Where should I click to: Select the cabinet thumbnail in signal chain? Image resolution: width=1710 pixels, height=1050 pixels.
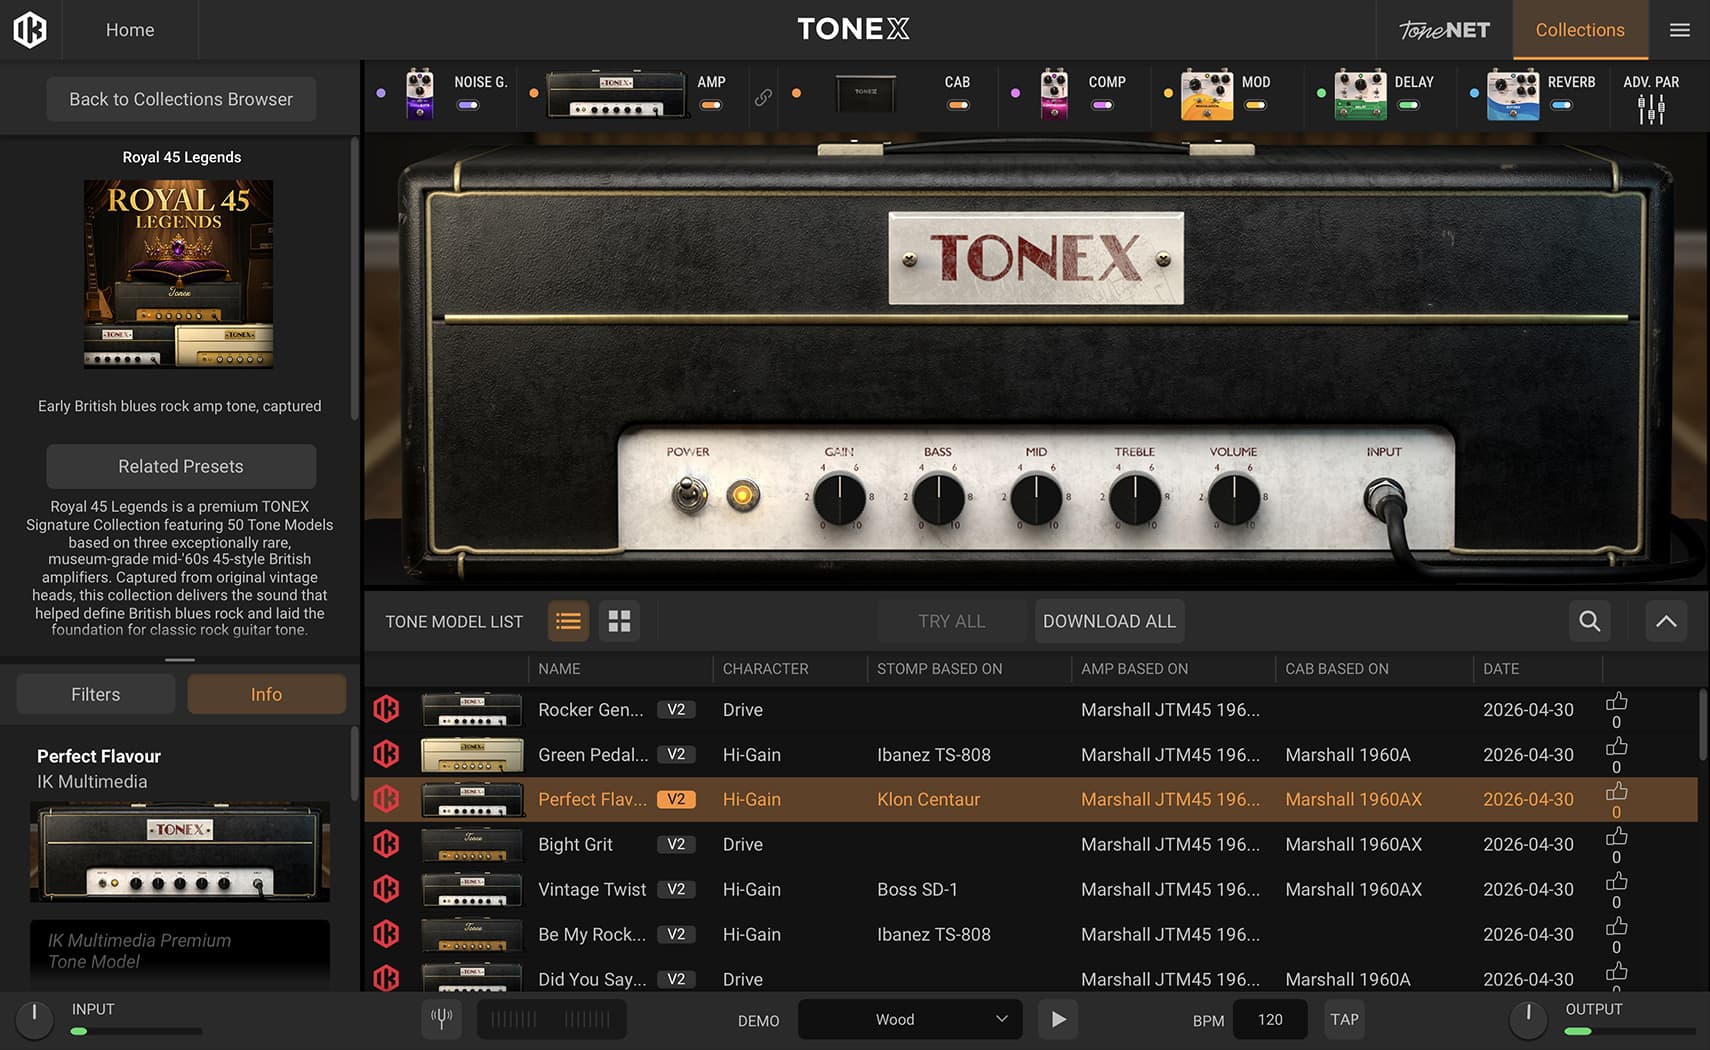(866, 93)
